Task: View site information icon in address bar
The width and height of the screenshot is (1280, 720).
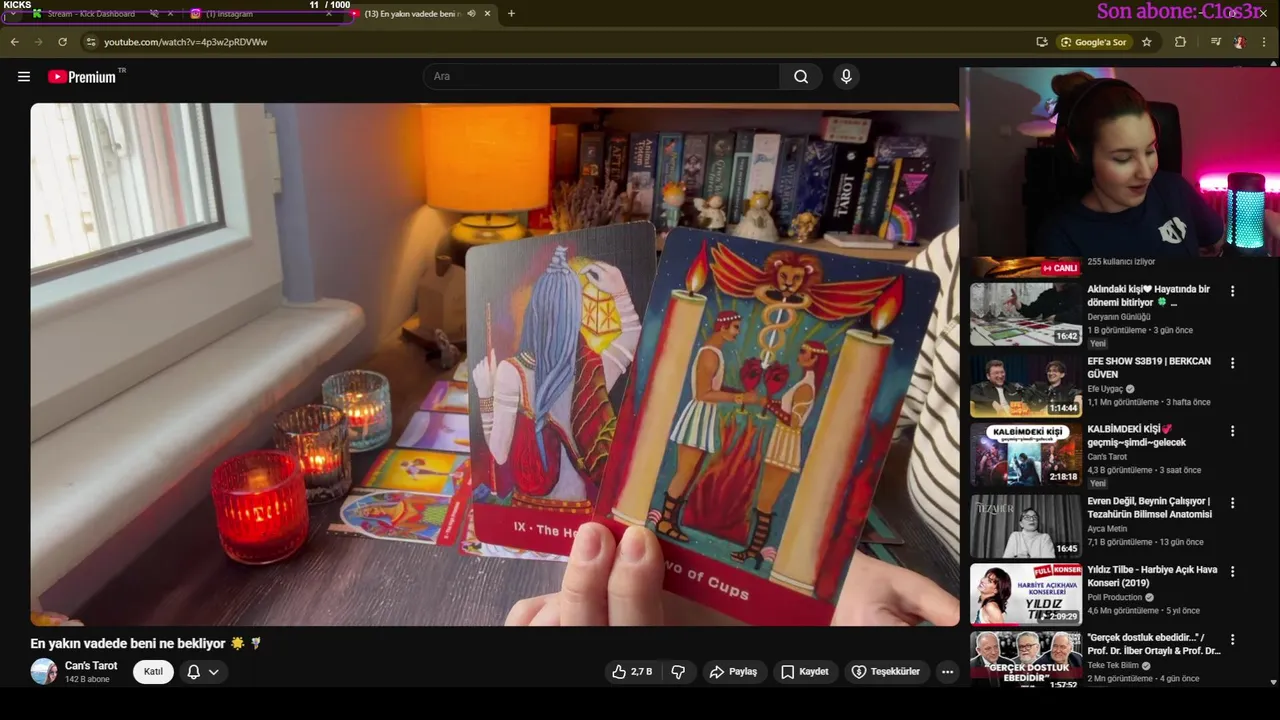Action: [90, 42]
